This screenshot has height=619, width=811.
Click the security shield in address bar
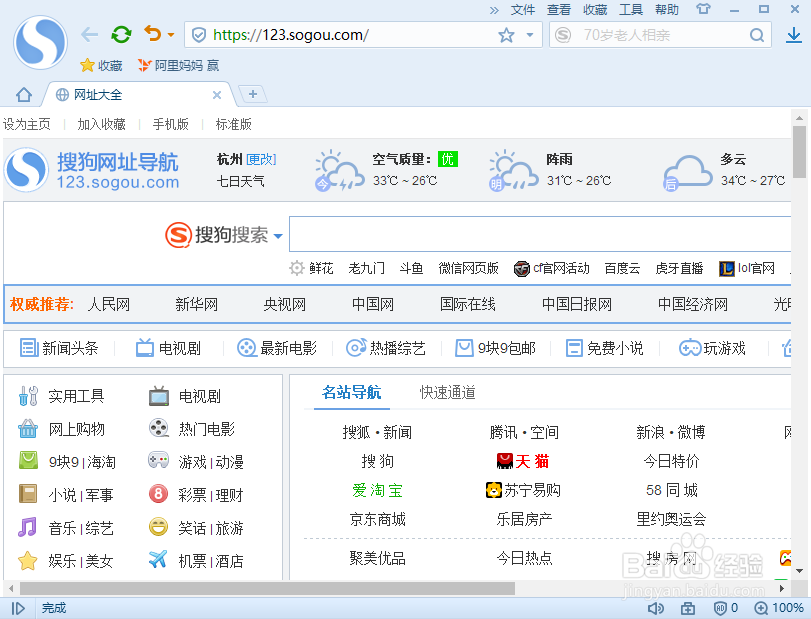click(199, 35)
